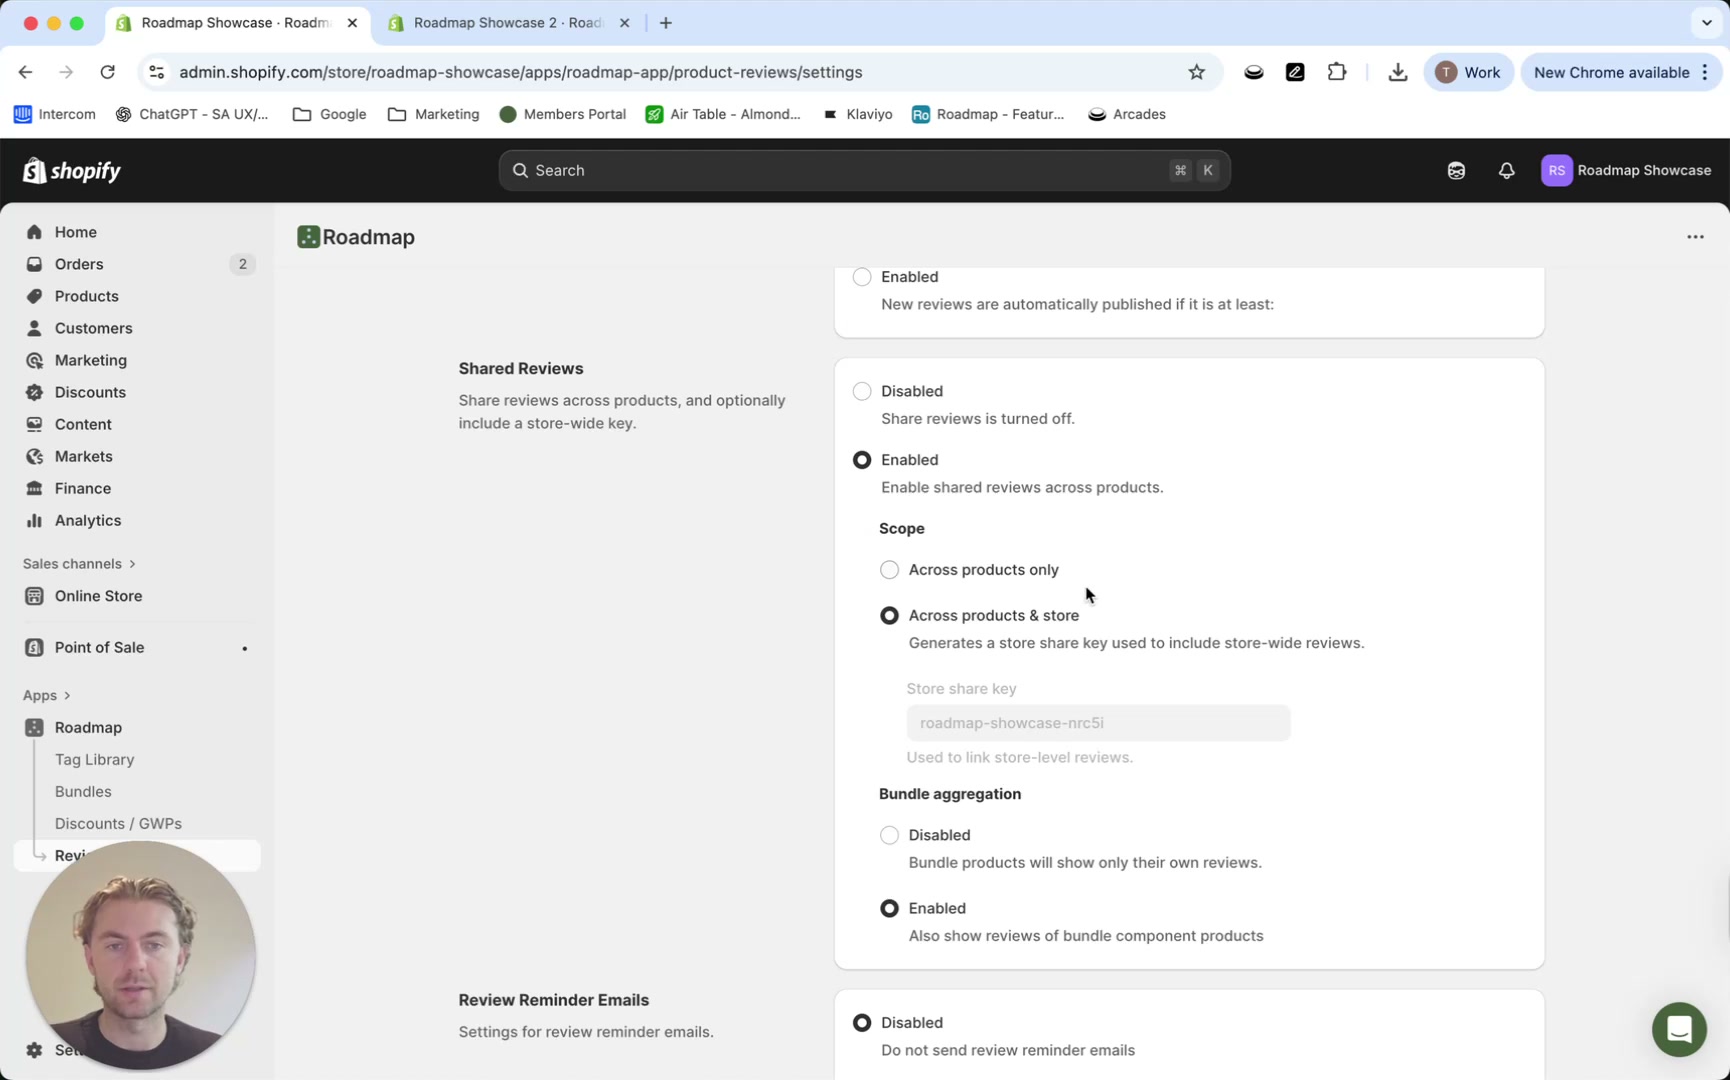This screenshot has width=1730, height=1080.
Task: Select the Enabled radio for Shared Reviews
Action: click(x=861, y=459)
